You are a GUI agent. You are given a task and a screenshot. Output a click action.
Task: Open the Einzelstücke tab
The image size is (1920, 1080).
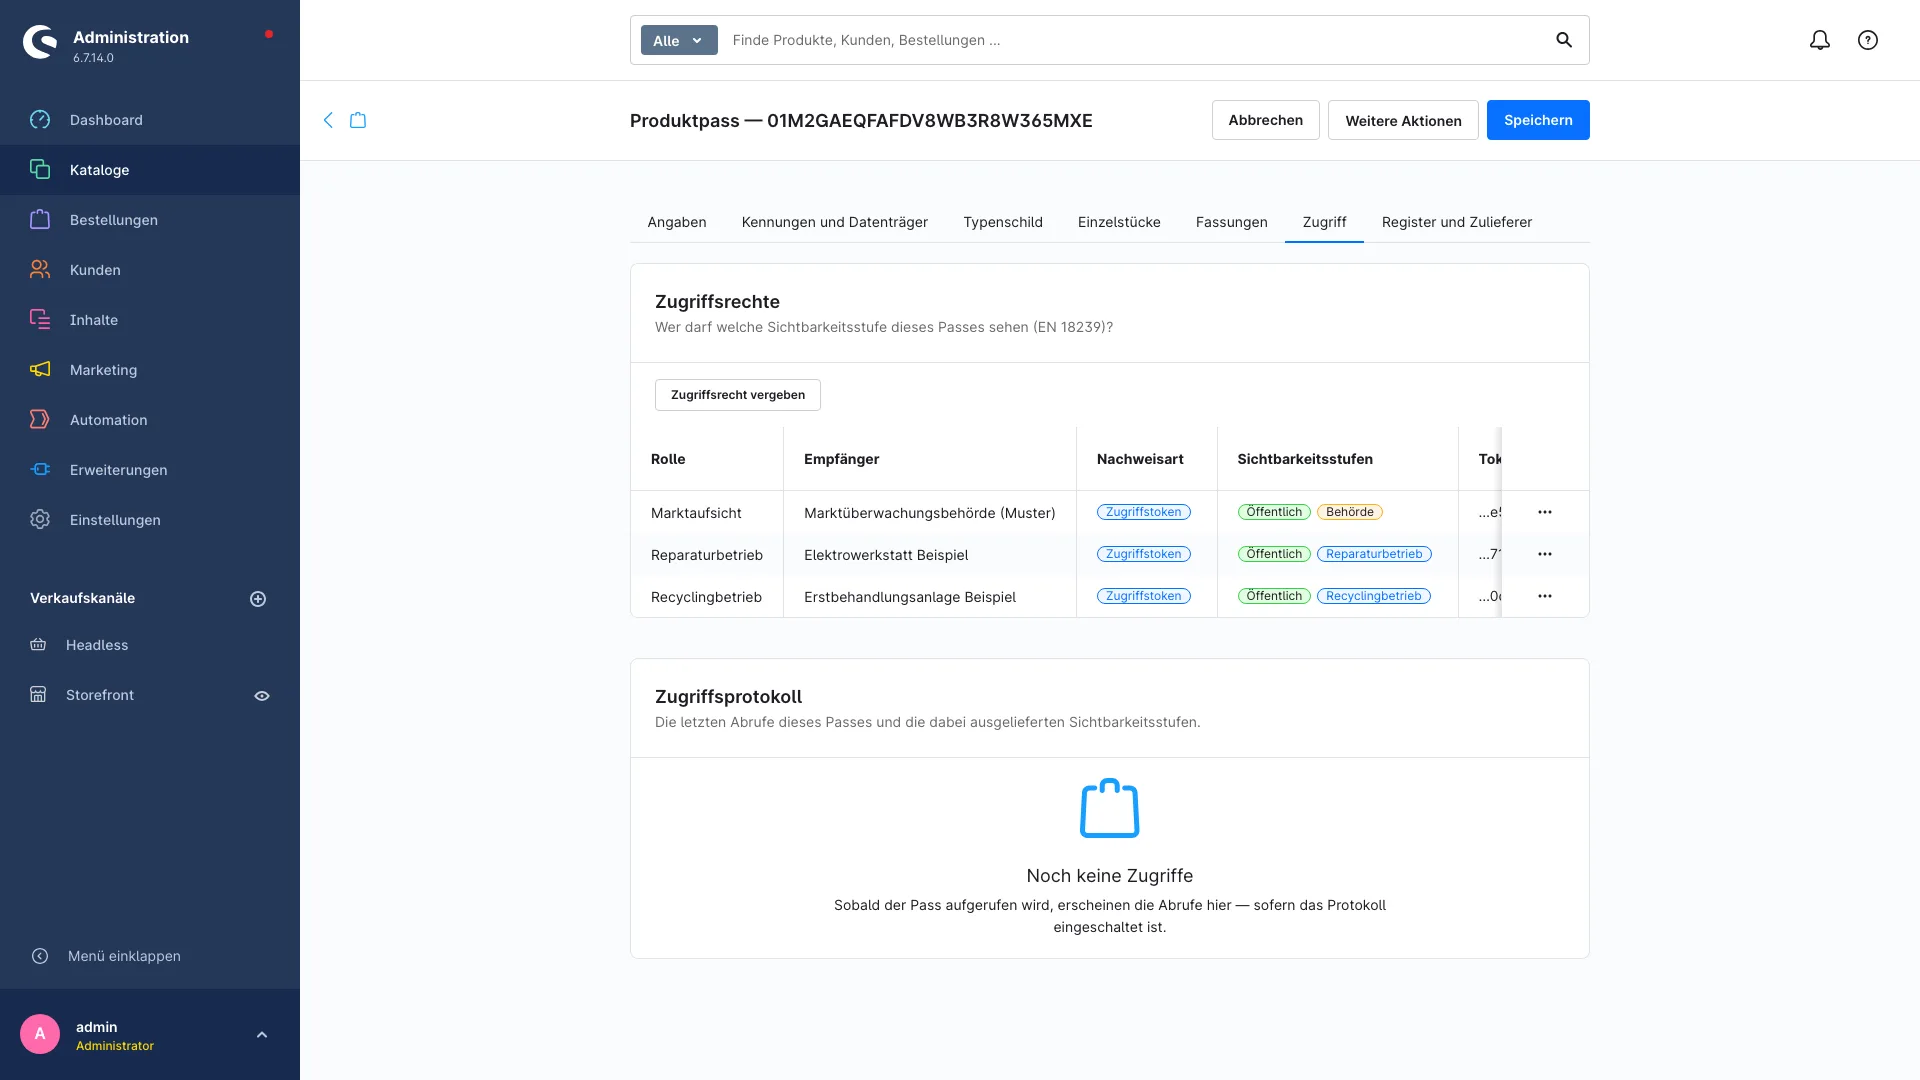click(1119, 222)
